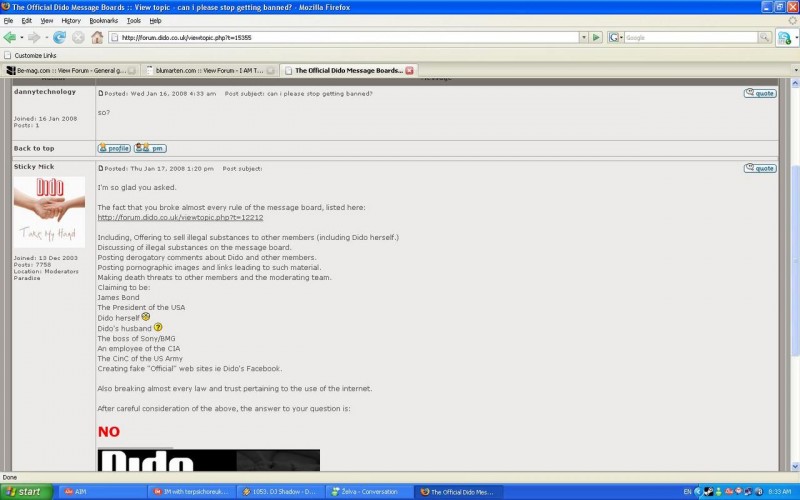Screen dimensions: 800x500
Task: Click the Customize Links bookmark
Action: pyautogui.click(x=30, y=55)
